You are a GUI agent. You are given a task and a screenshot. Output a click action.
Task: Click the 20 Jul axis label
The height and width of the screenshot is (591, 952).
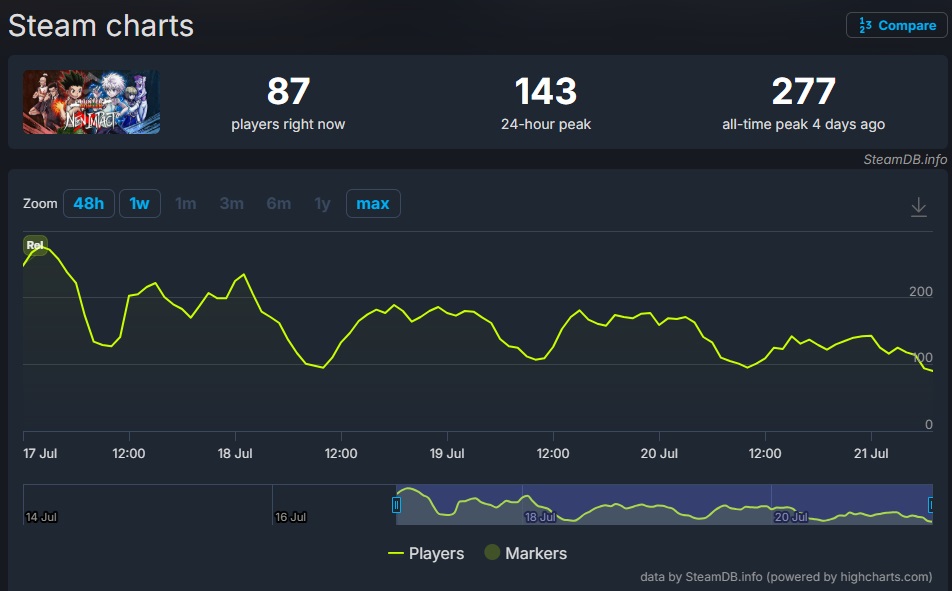pos(659,453)
